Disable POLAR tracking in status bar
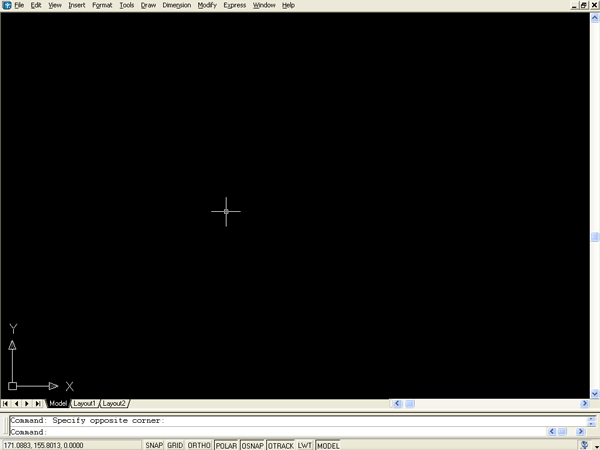Viewport: 600px width, 450px height. [226, 445]
